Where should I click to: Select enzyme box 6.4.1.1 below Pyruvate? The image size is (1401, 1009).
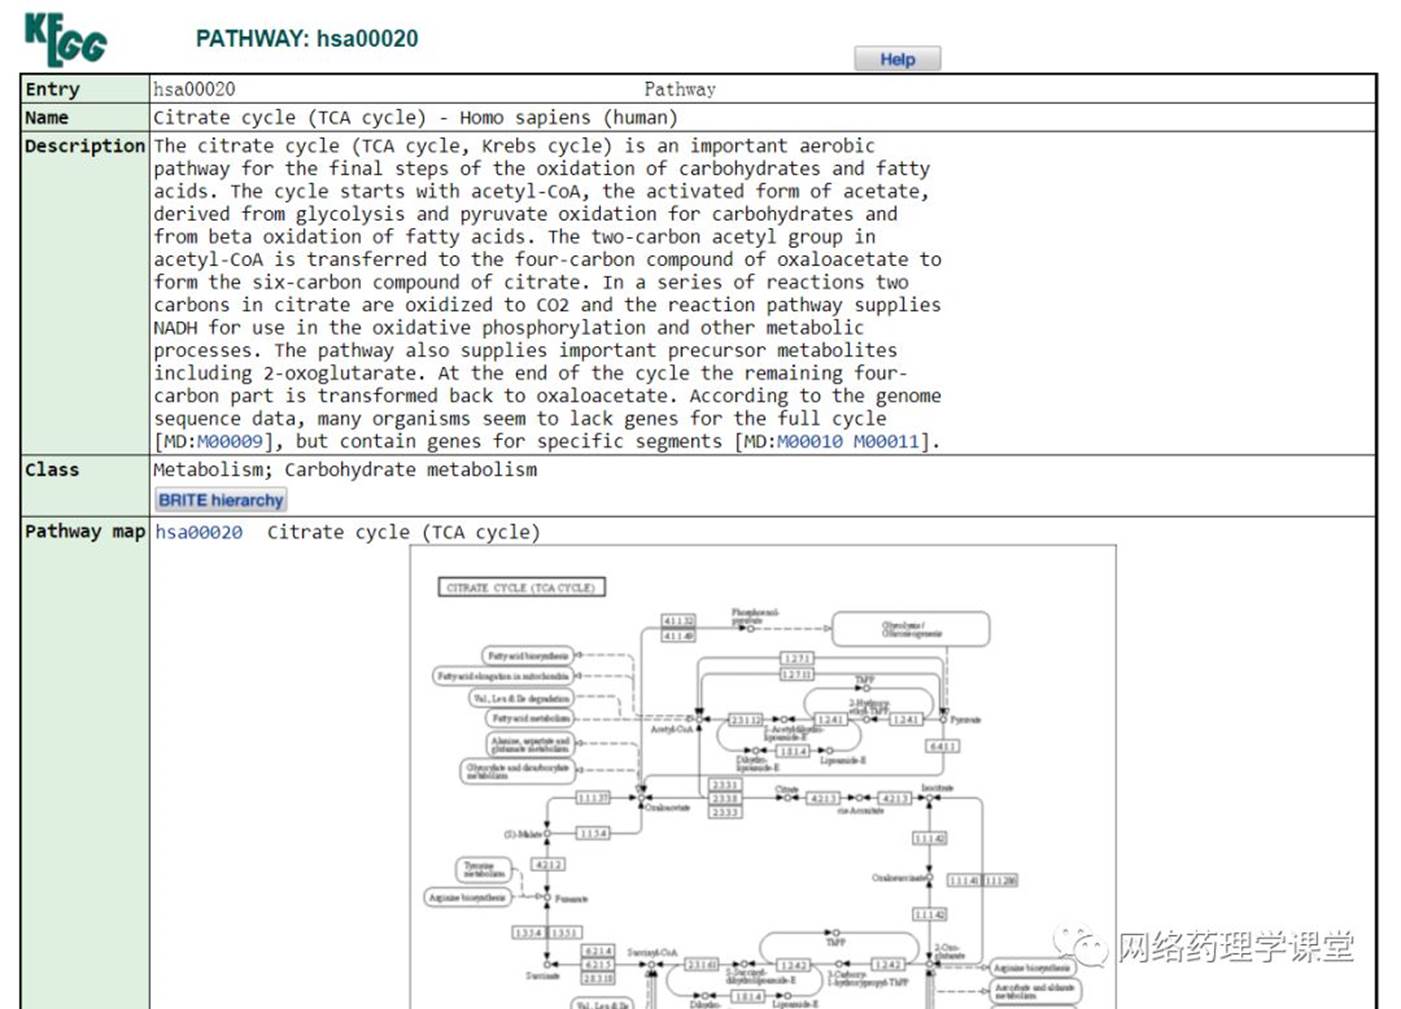tap(943, 746)
